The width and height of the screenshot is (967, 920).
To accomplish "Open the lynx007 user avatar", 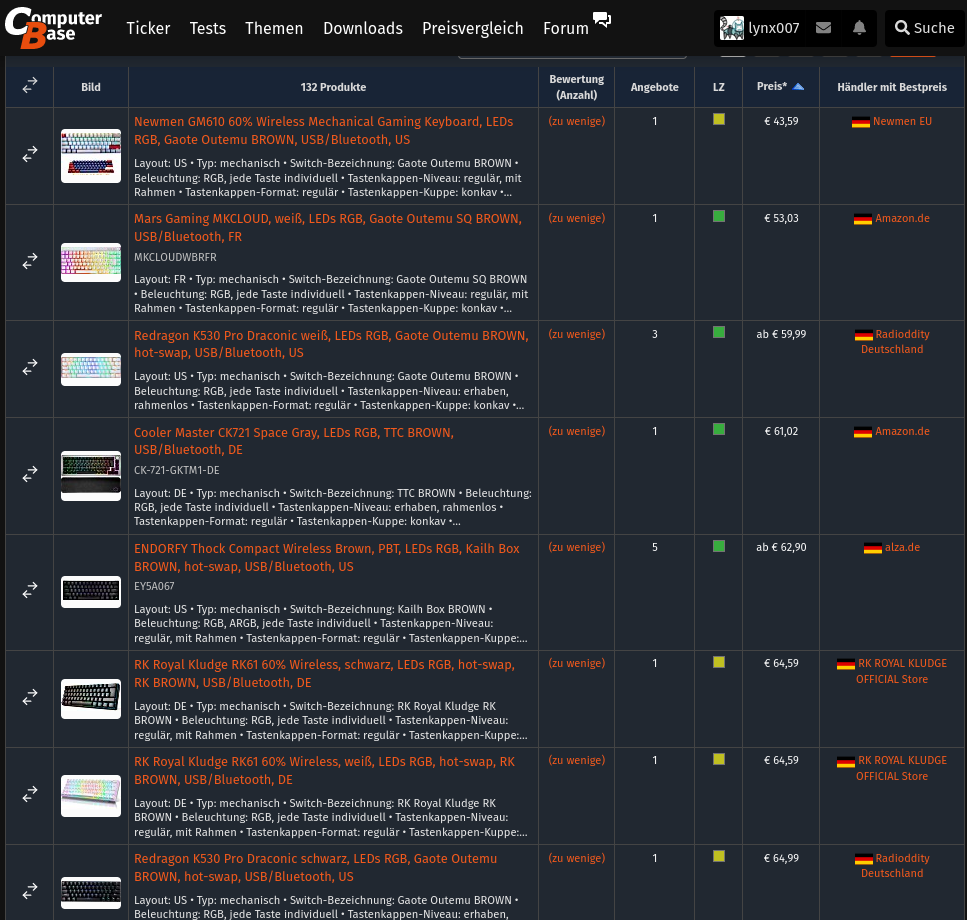I will point(731,28).
